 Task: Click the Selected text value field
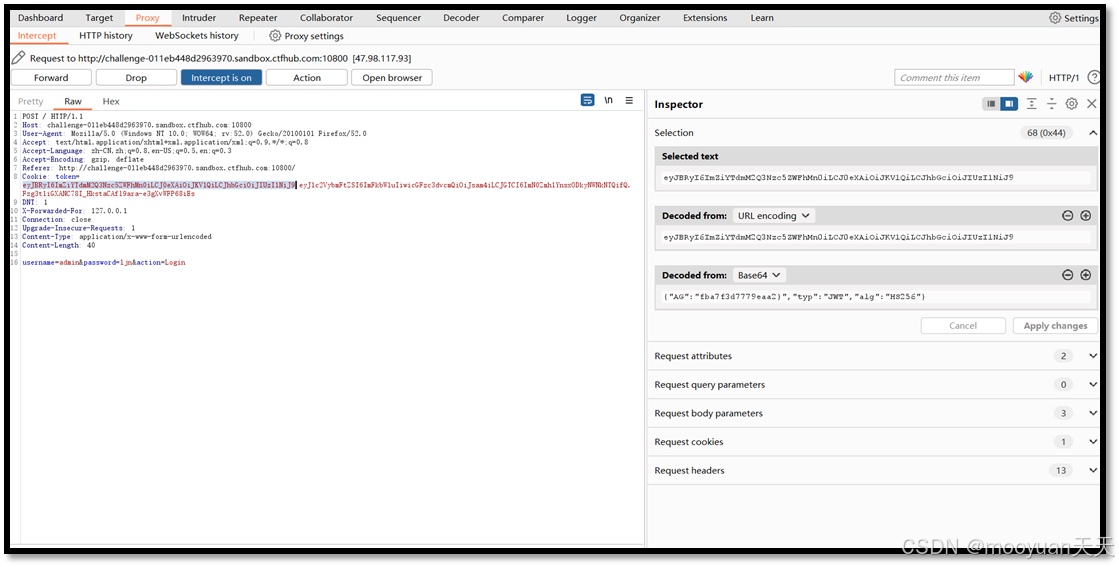coord(876,178)
